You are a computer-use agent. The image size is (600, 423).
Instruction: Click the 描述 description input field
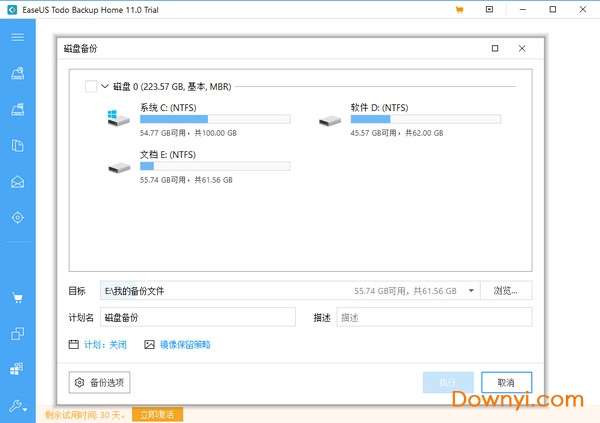(434, 317)
